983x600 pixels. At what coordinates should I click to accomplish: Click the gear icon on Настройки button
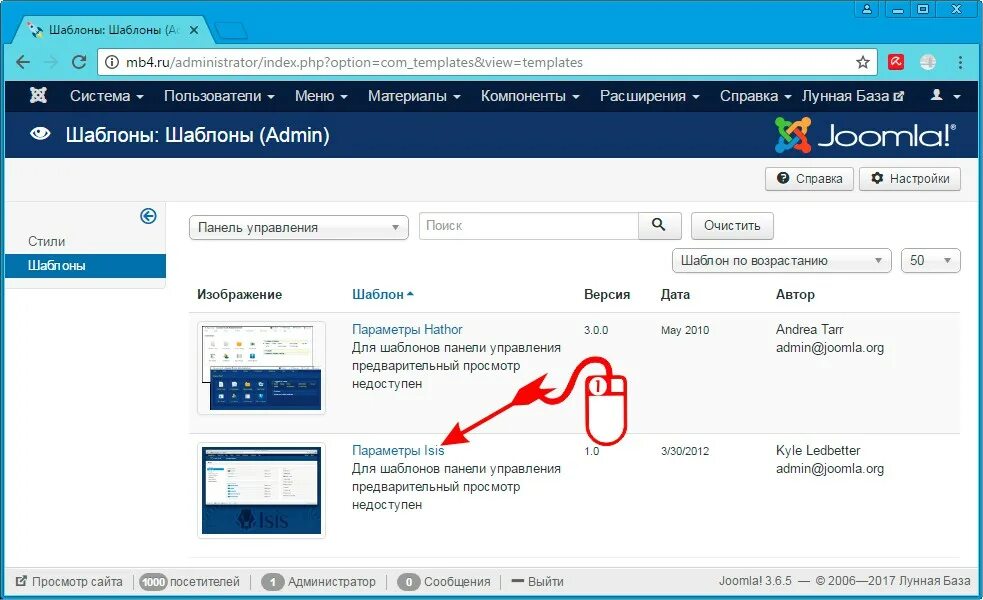876,179
